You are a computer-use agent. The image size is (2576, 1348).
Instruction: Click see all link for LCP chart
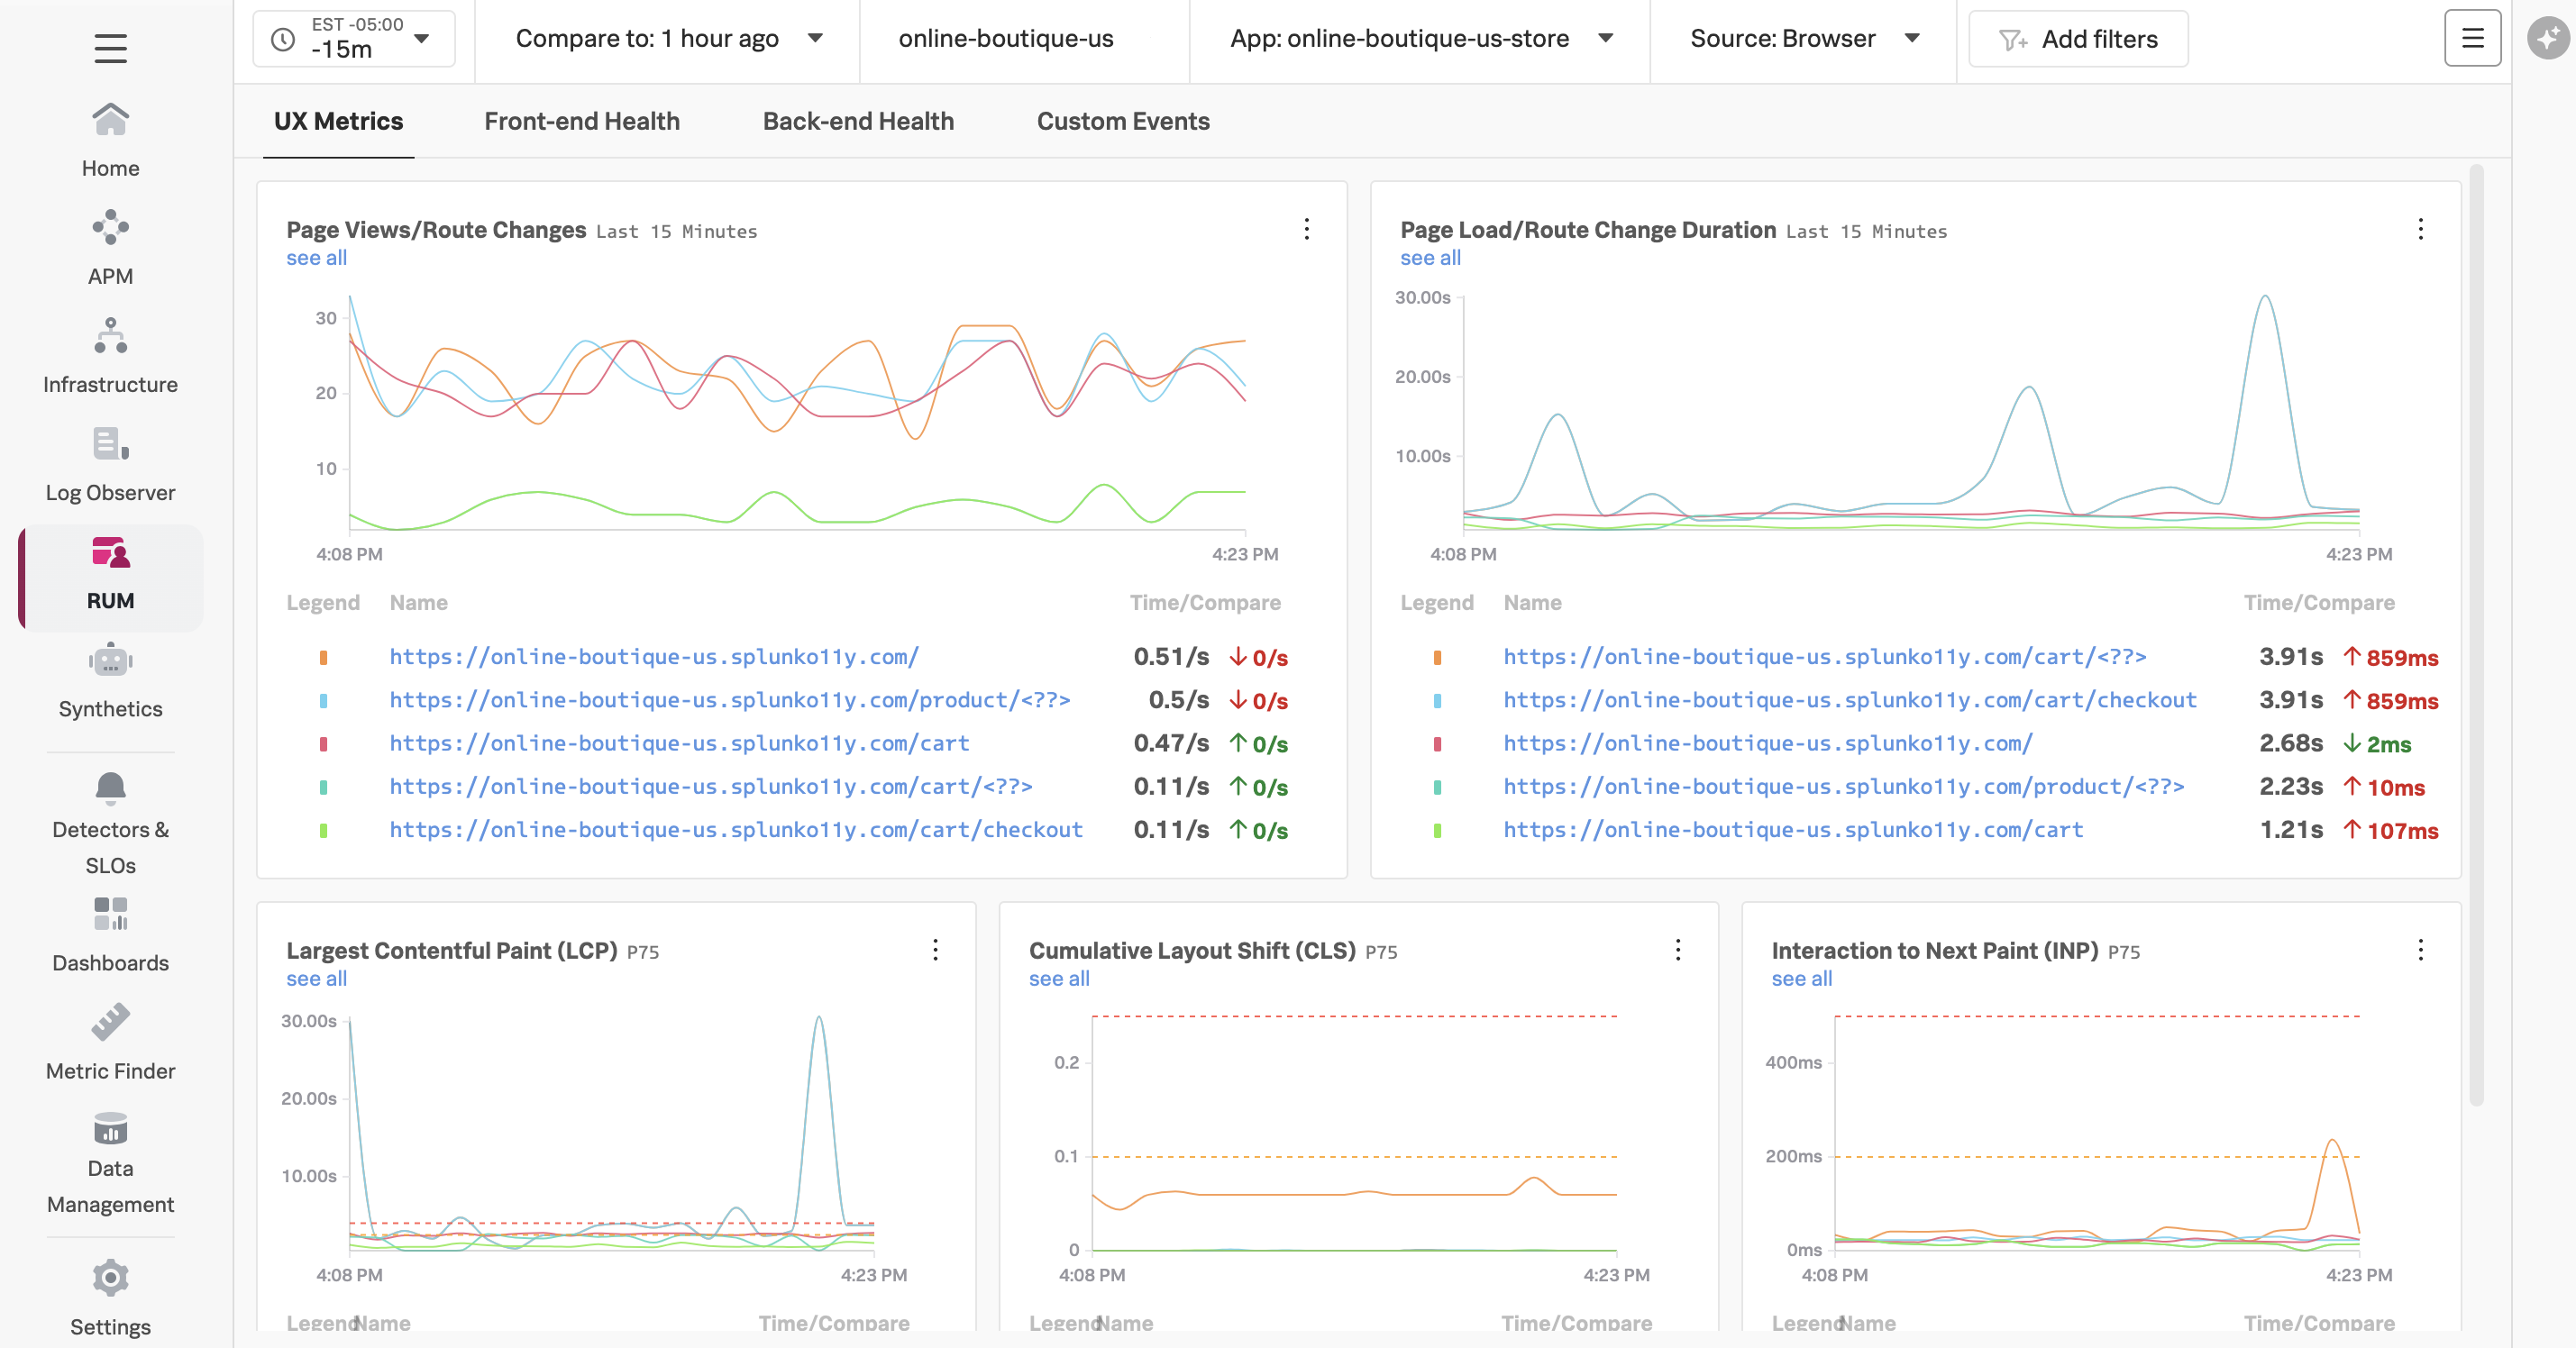click(315, 977)
